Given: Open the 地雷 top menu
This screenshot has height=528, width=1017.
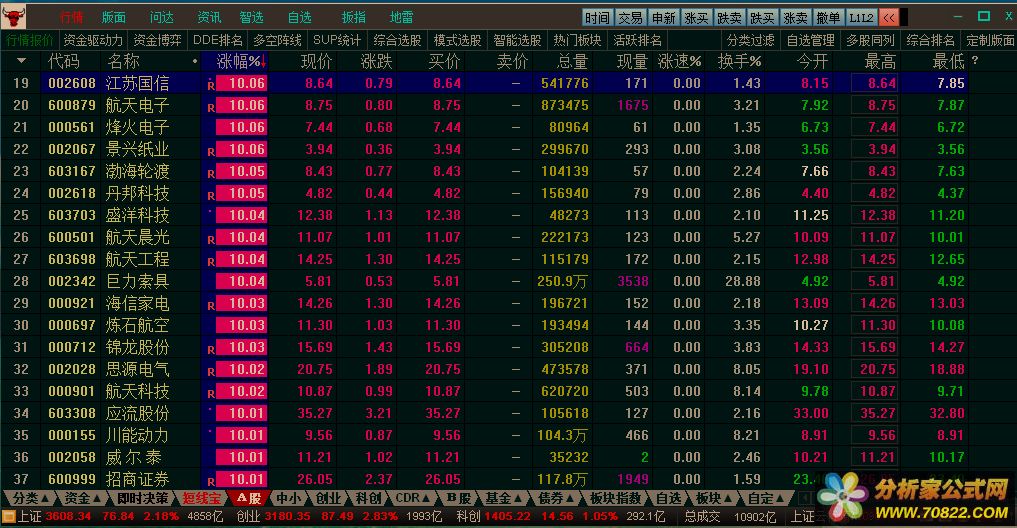Looking at the screenshot, I should click(x=401, y=18).
